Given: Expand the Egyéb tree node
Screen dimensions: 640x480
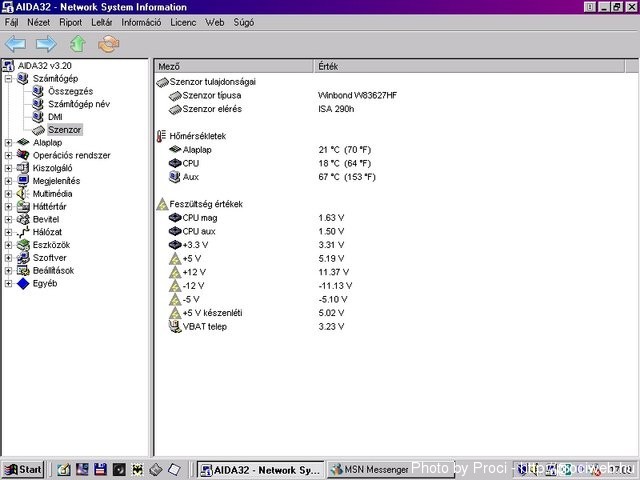Looking at the screenshot, I should tap(8, 283).
